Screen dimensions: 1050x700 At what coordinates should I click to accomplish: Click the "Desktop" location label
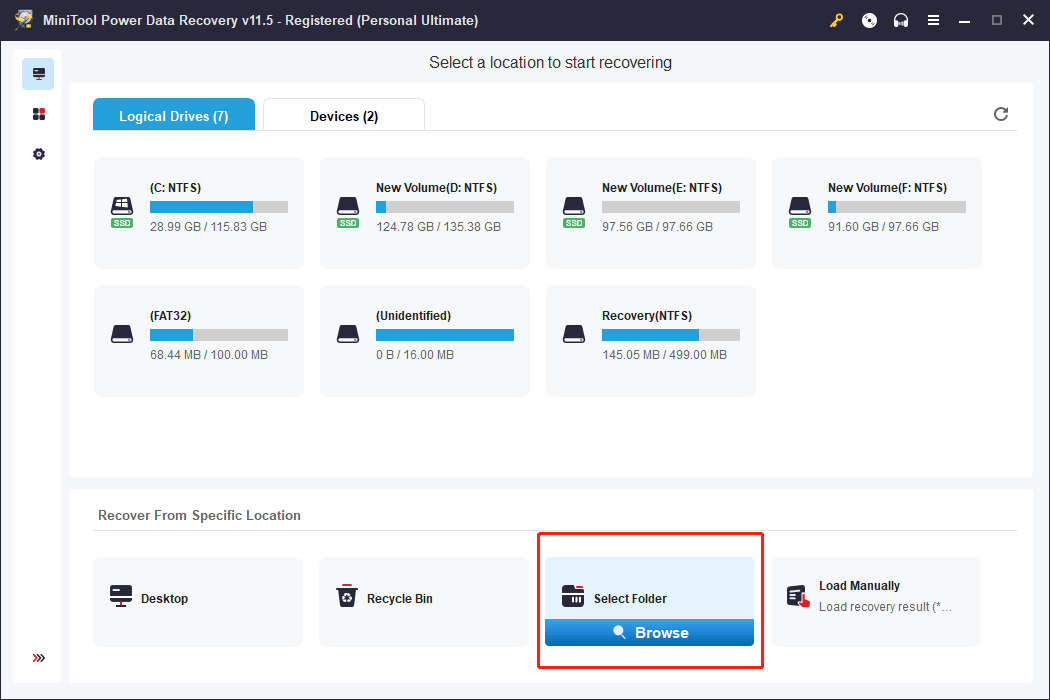pos(165,599)
